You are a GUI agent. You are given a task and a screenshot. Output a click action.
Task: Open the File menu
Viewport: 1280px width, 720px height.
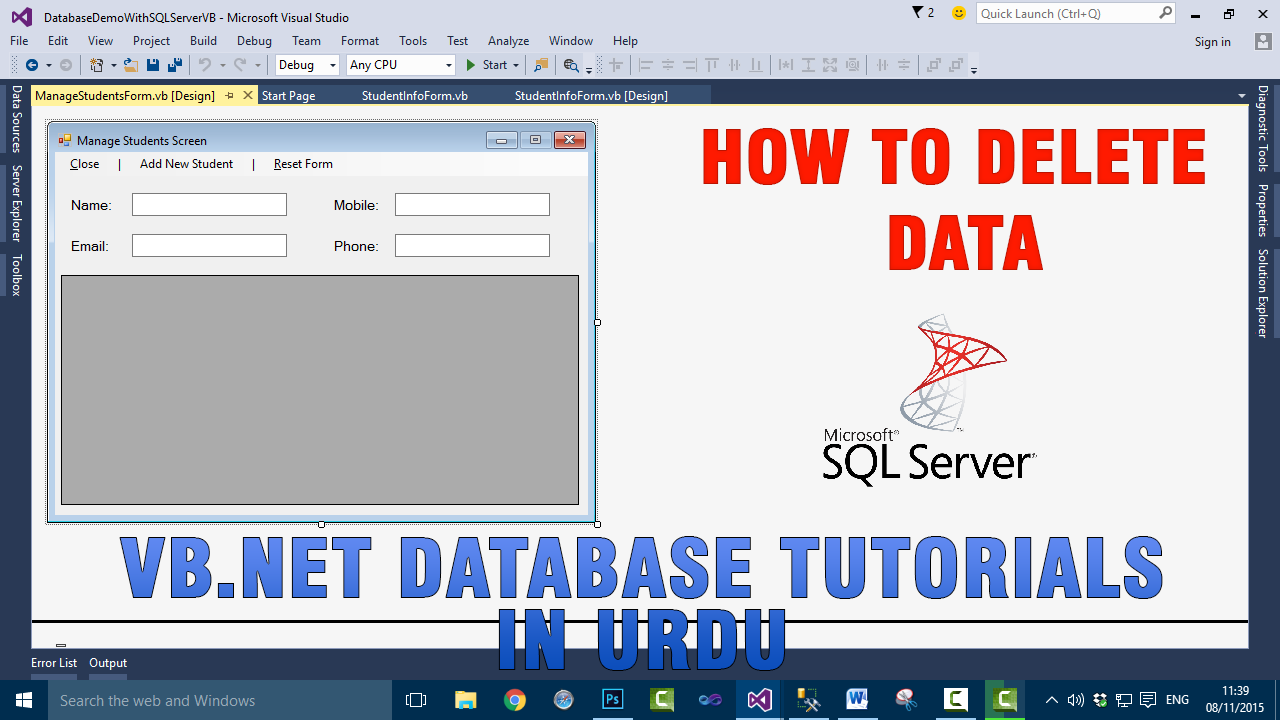[19, 41]
